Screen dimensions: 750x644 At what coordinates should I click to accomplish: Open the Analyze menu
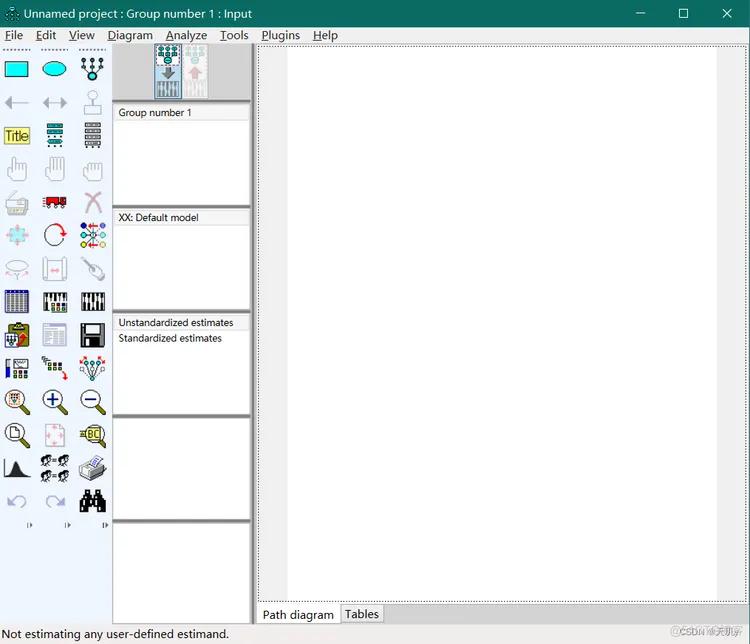(x=187, y=35)
